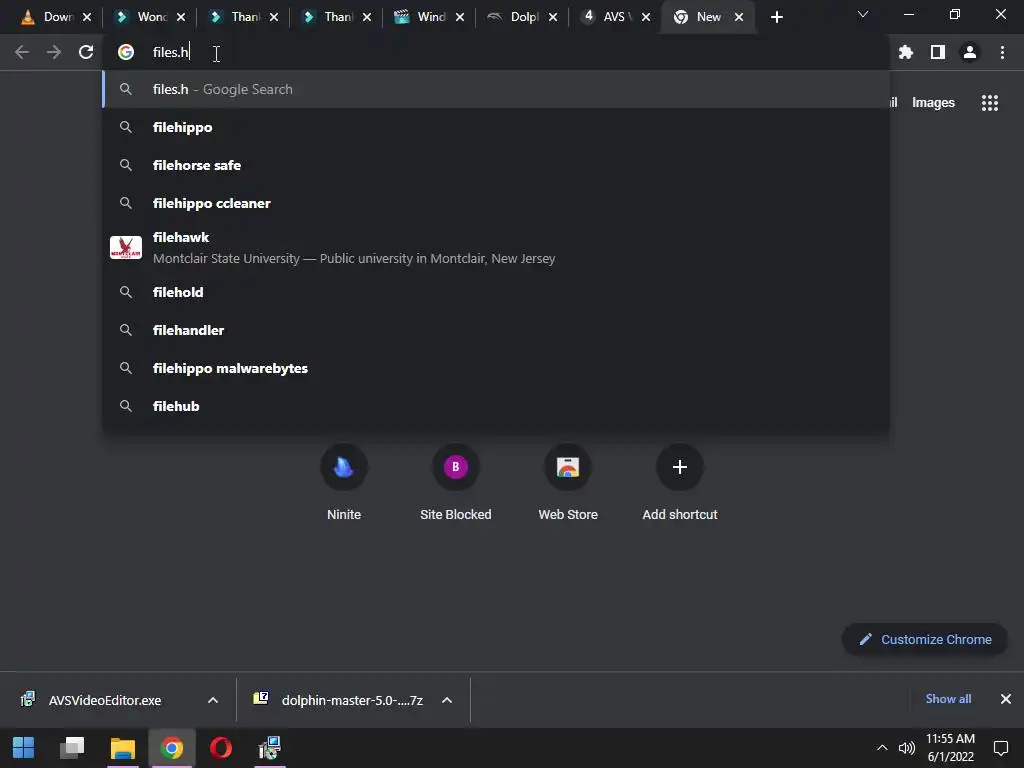Viewport: 1024px width, 768px height.
Task: Open Chrome's three-dot menu
Action: pyautogui.click(x=1002, y=52)
